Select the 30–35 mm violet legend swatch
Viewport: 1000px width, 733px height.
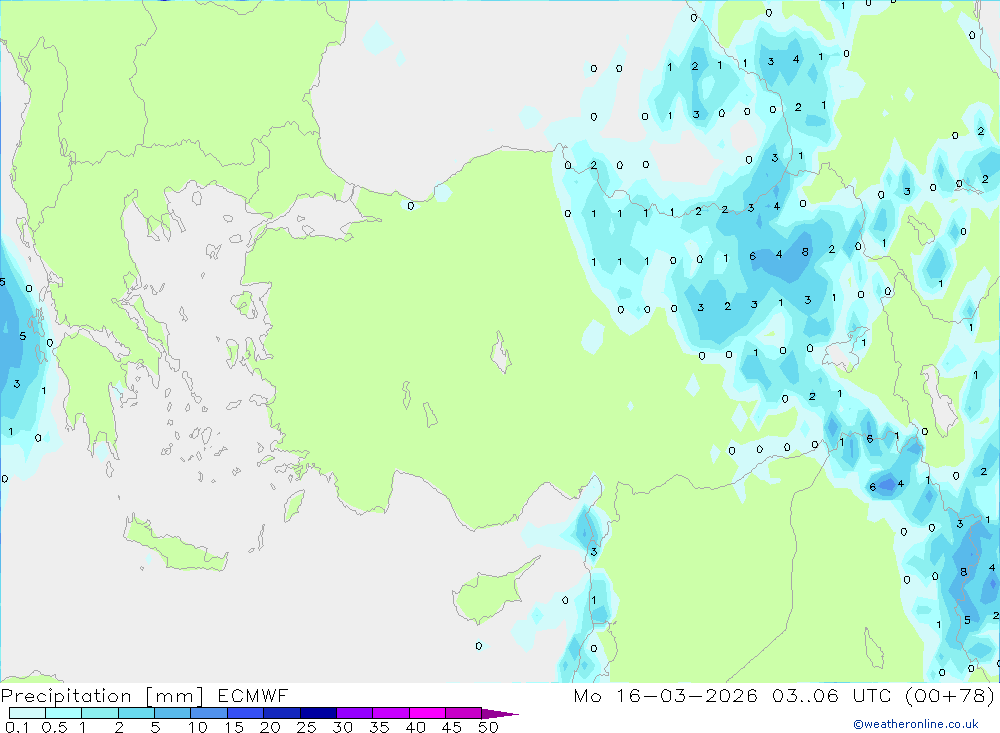(x=355, y=713)
